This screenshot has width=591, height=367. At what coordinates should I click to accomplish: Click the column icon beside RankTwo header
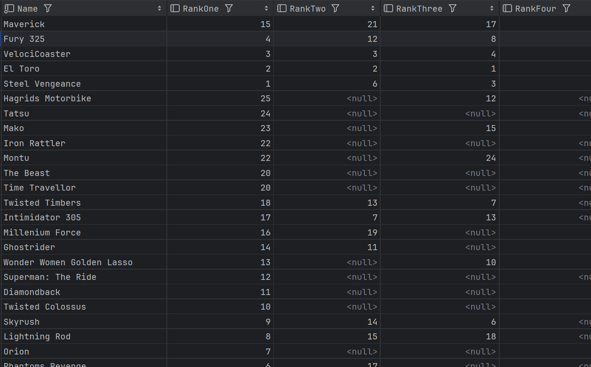282,8
